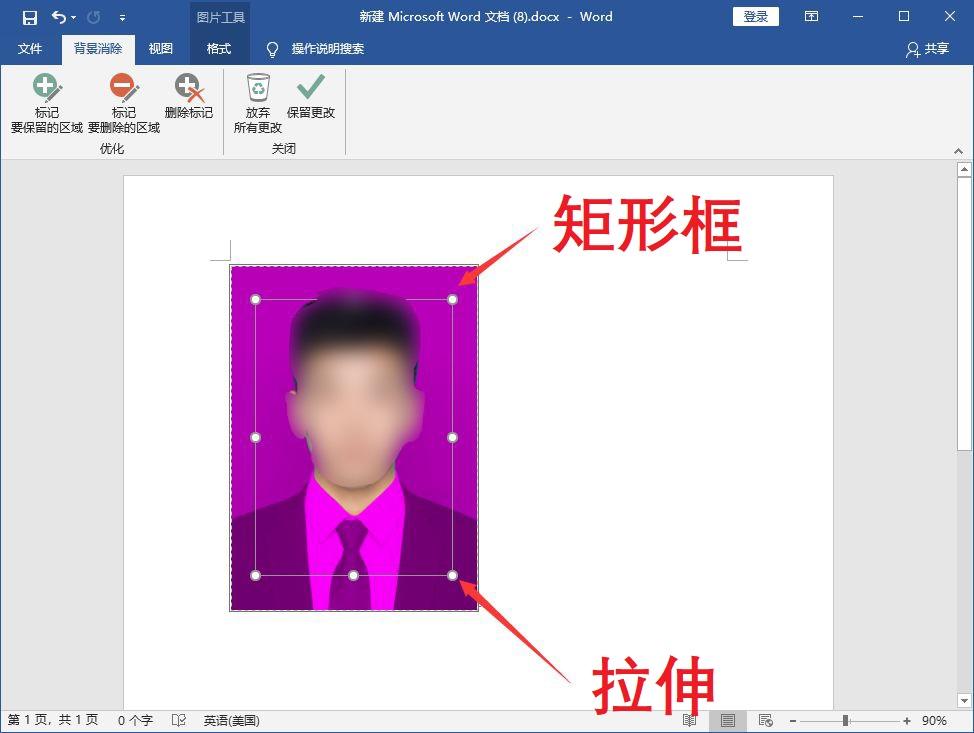Choose 标记要删除的区域 tool
974x733 pixels.
[124, 103]
